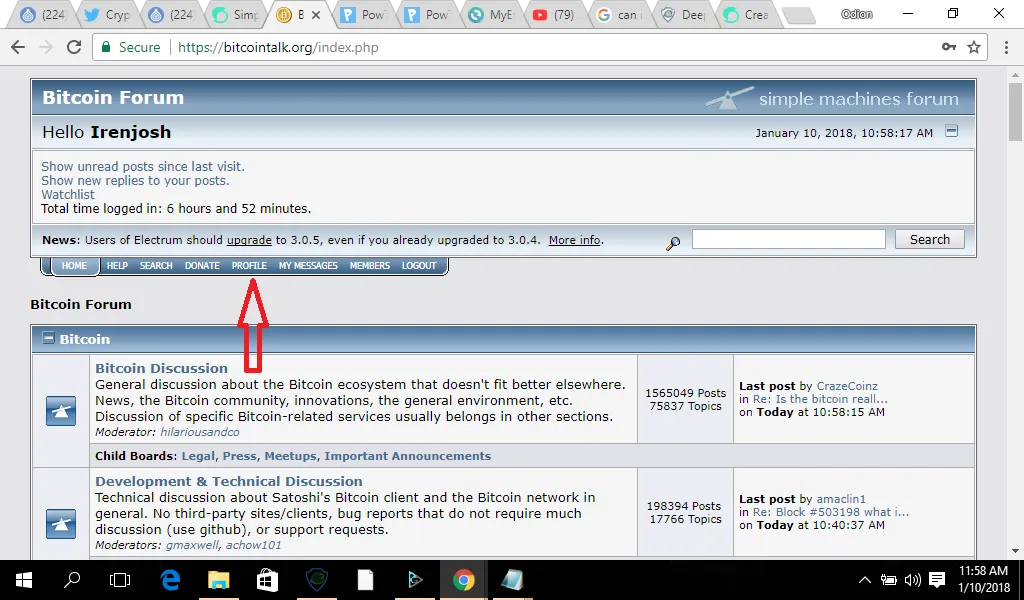Click the Bitcoin Discussion board status icon
This screenshot has width=1024, height=600.
pyautogui.click(x=61, y=411)
